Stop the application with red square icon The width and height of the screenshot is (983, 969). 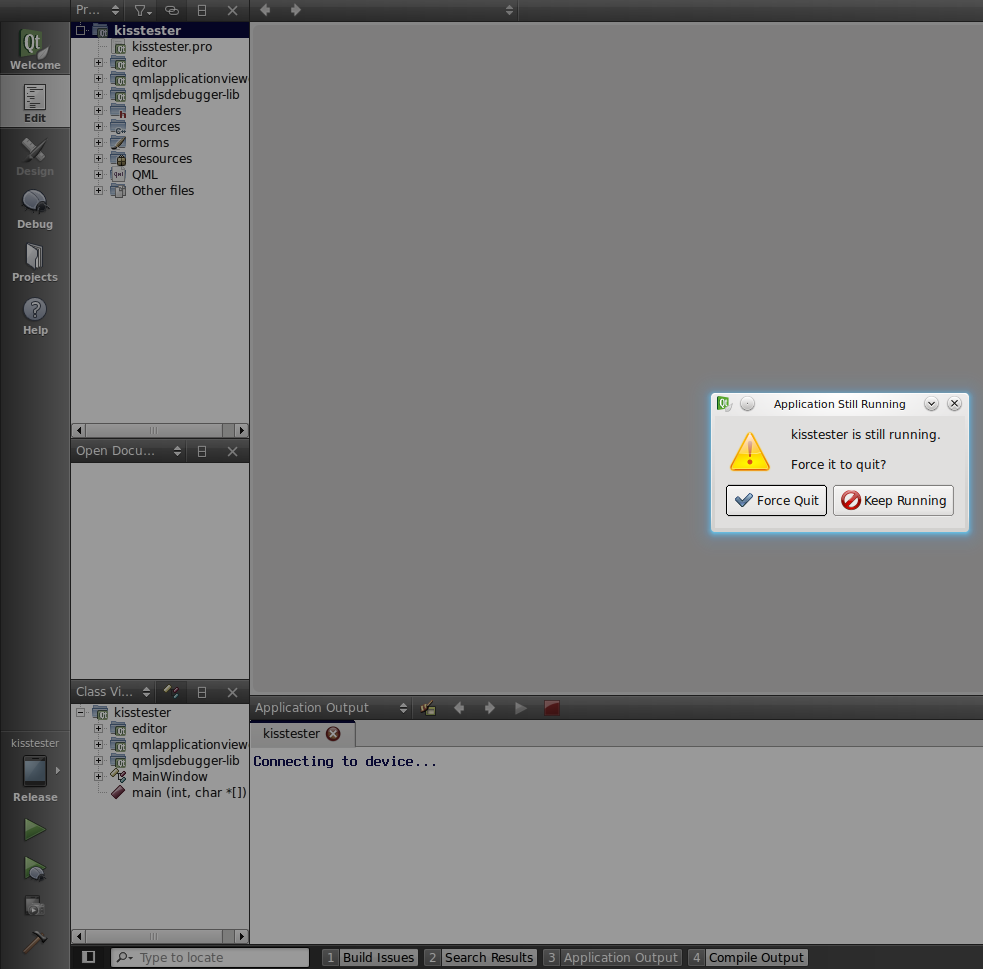(551, 708)
